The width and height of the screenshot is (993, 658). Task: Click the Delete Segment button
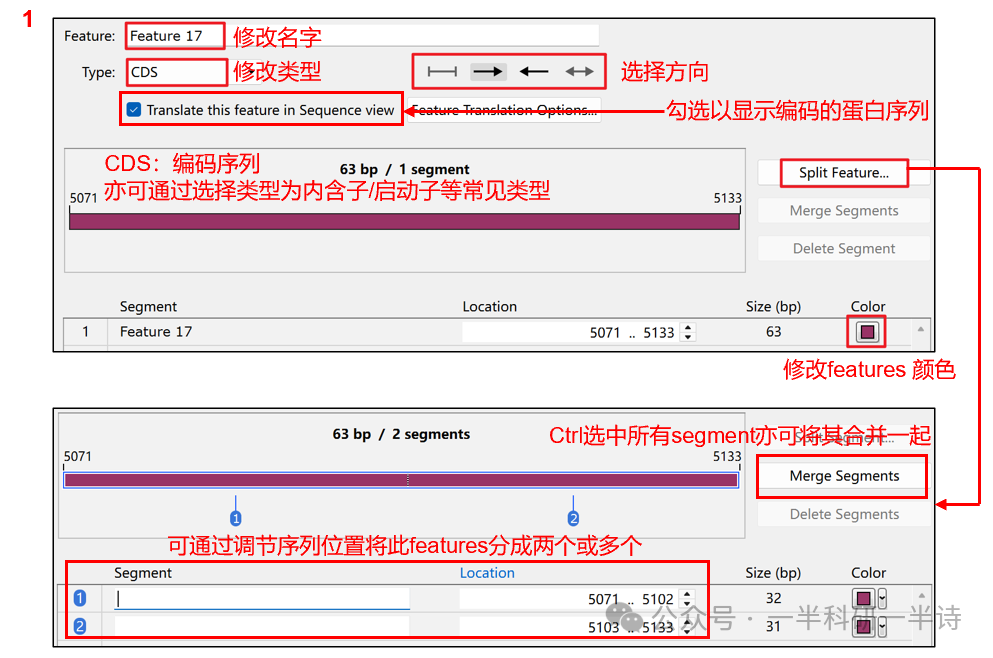[843, 248]
